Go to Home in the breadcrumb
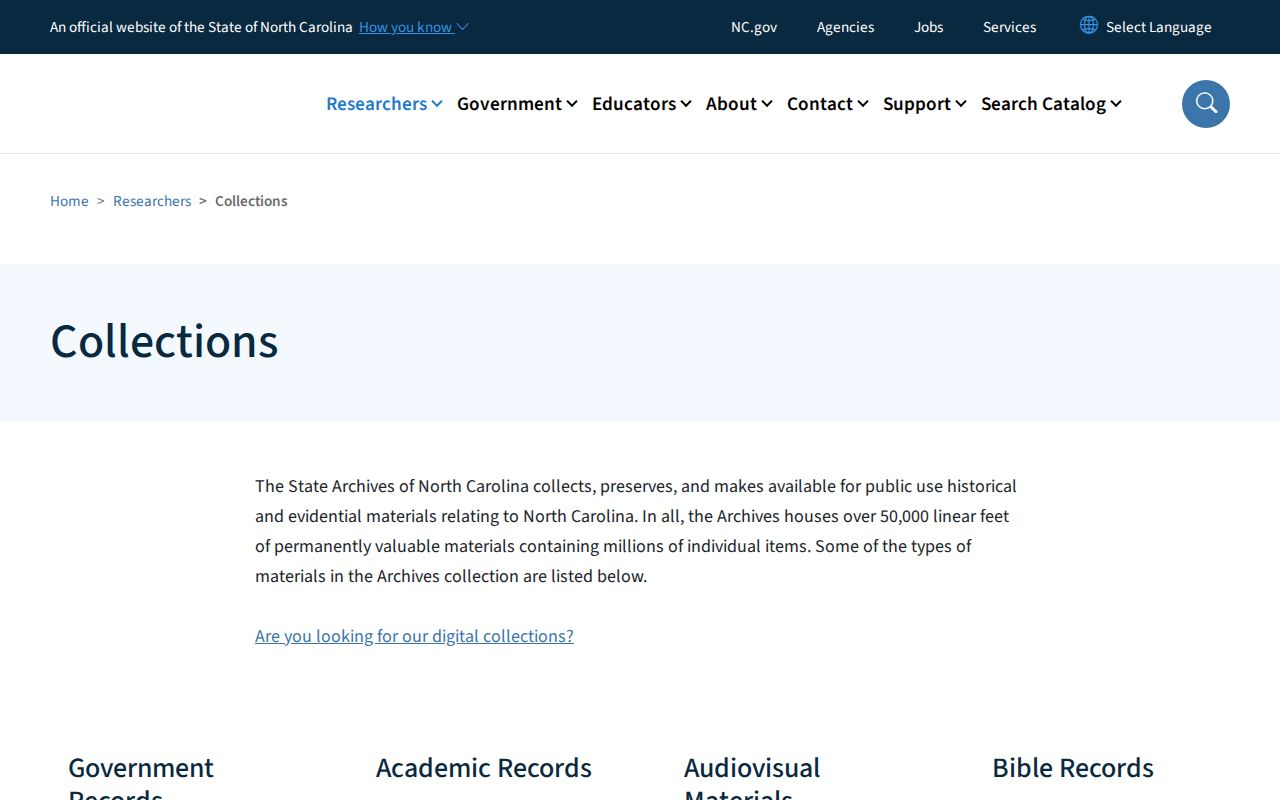 click(69, 201)
